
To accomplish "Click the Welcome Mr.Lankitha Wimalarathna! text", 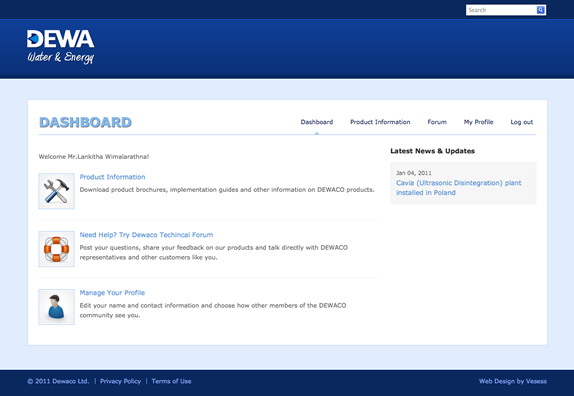I will click(94, 157).
